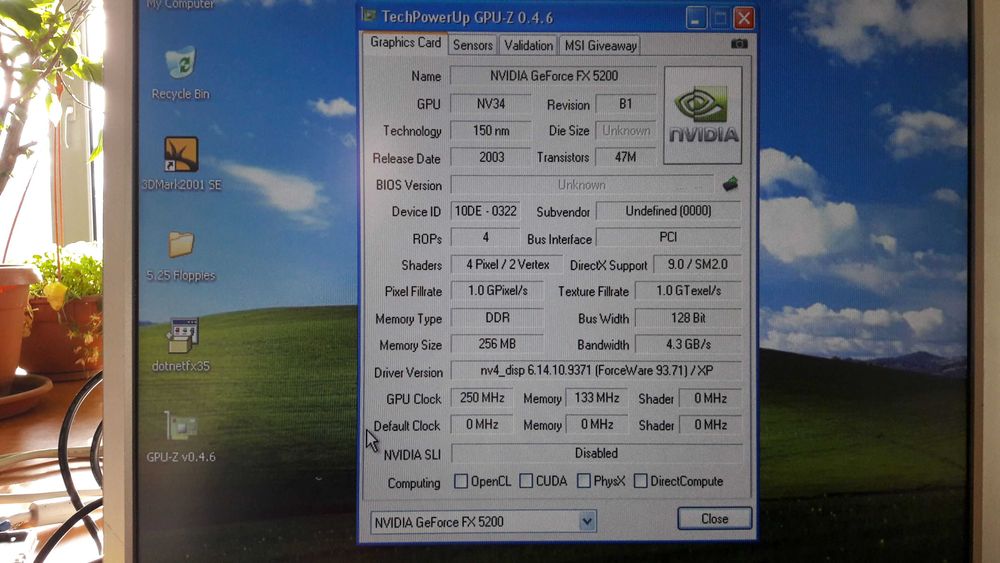Click the NVIDIA logo in GPU-Z

click(703, 115)
